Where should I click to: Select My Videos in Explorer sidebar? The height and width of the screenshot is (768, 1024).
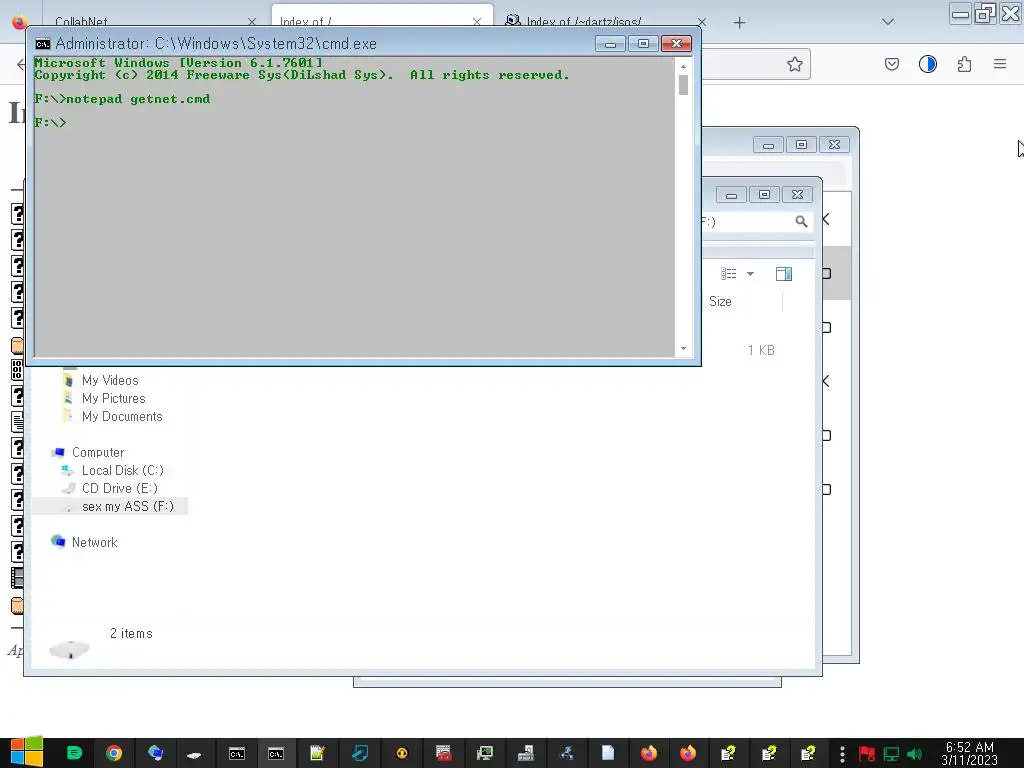click(110, 380)
